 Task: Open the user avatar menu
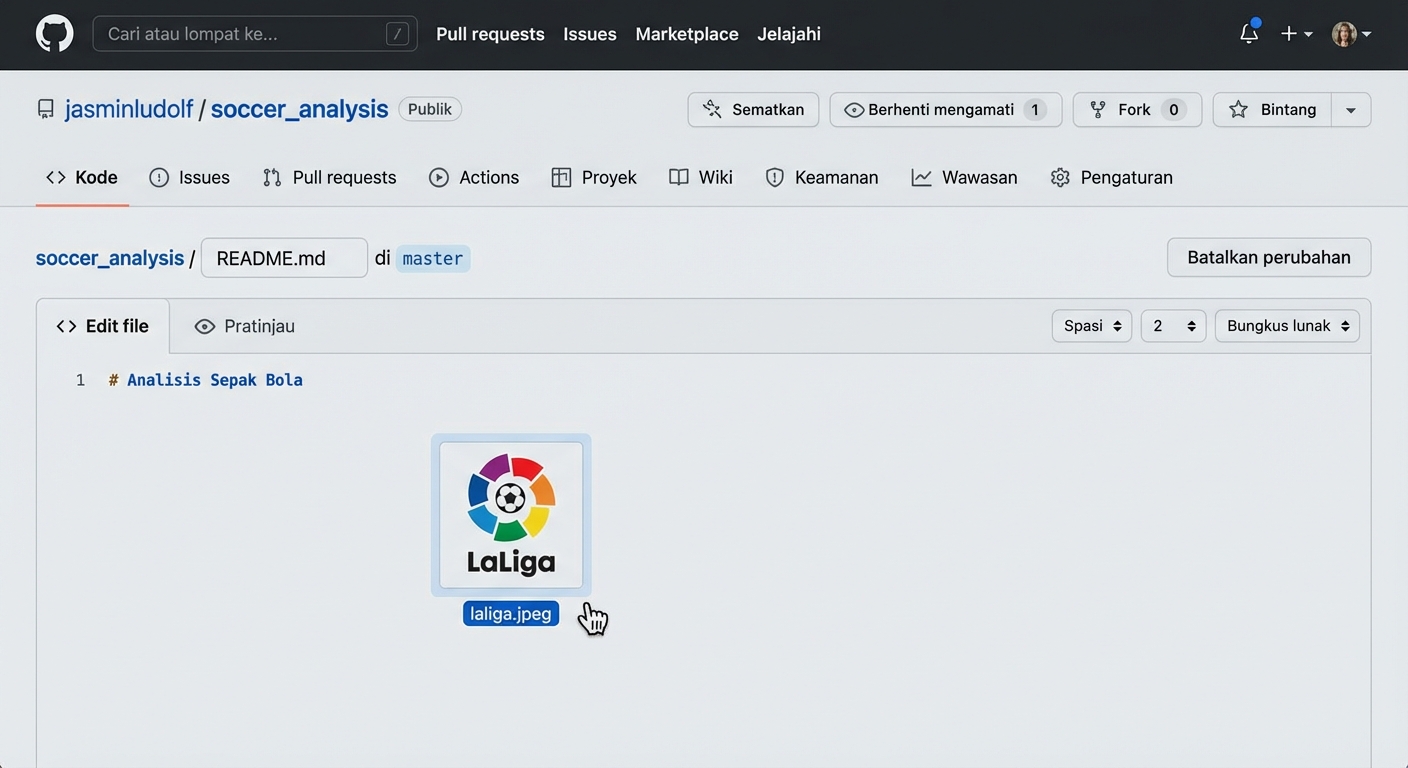1351,34
